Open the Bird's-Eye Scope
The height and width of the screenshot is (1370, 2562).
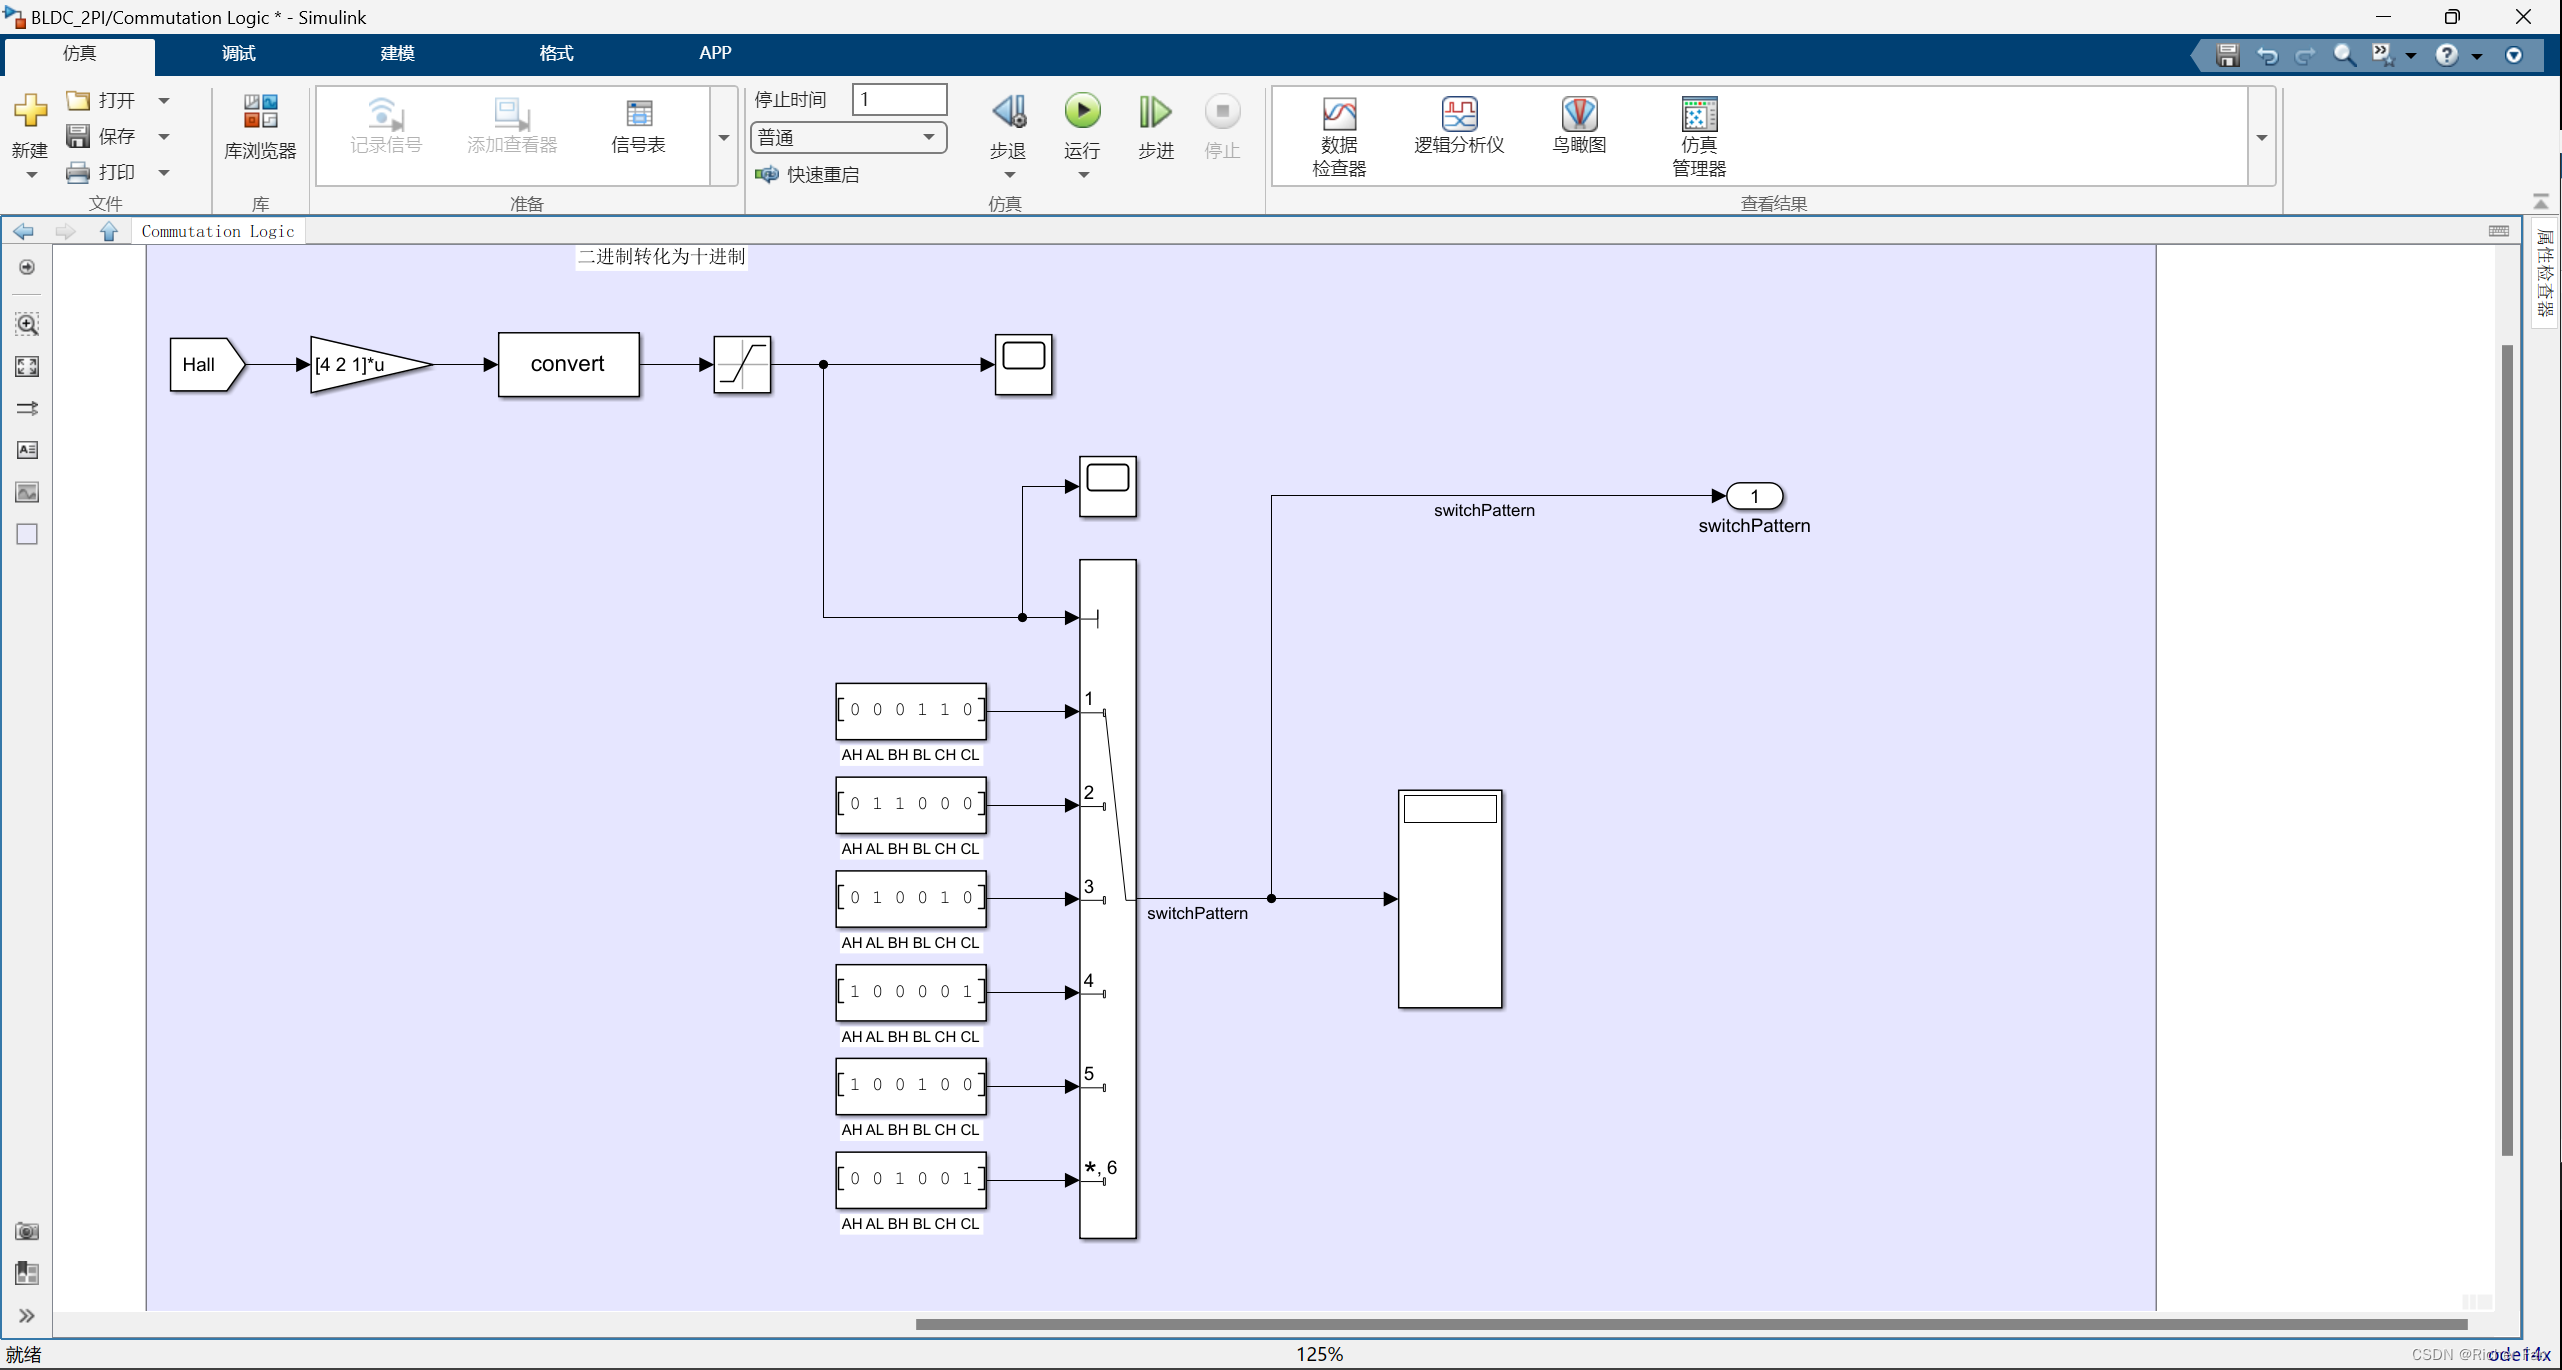1578,126
